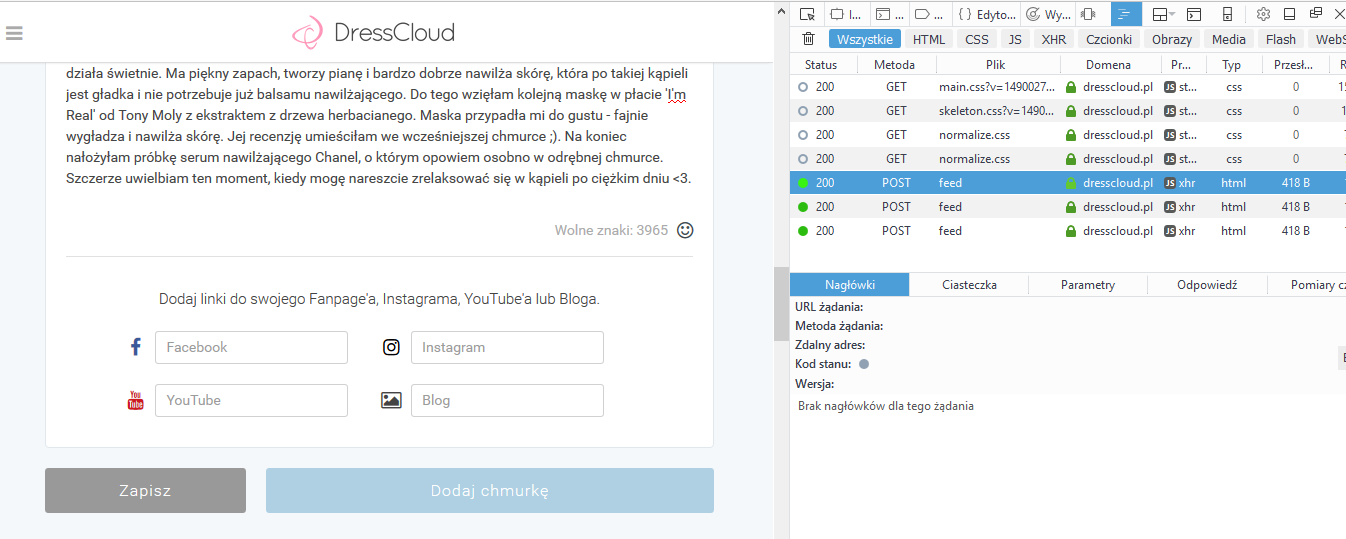Focus the Instagram link input field
This screenshot has width=1346, height=539.
[507, 347]
